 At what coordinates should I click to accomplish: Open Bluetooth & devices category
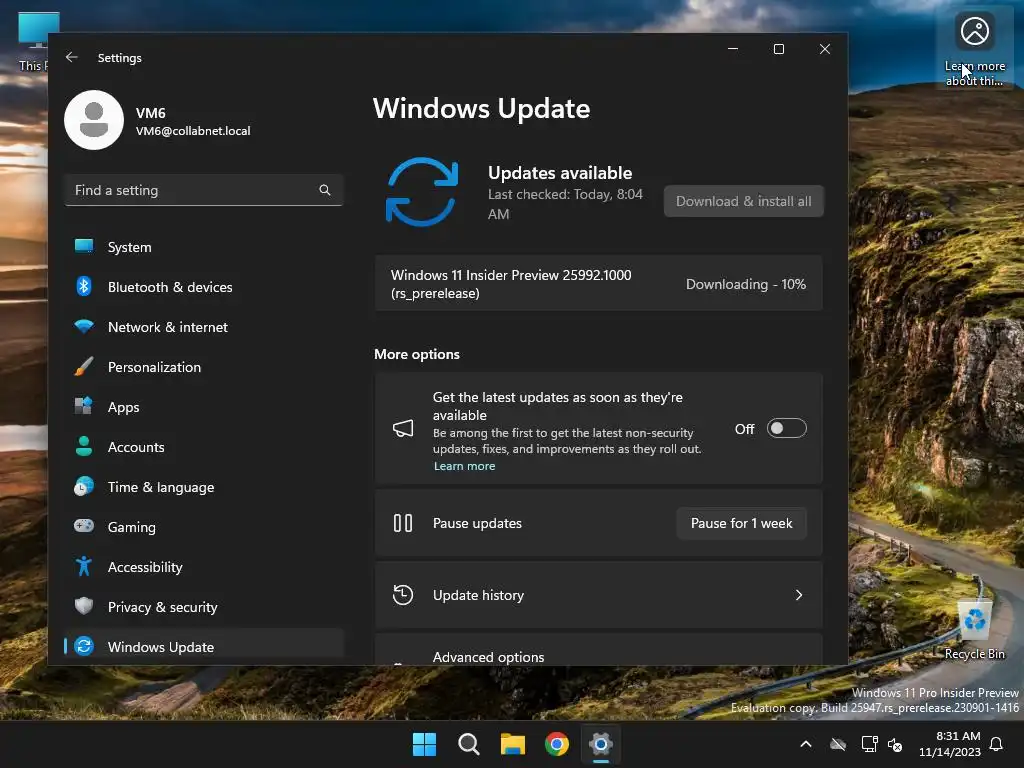(204, 287)
